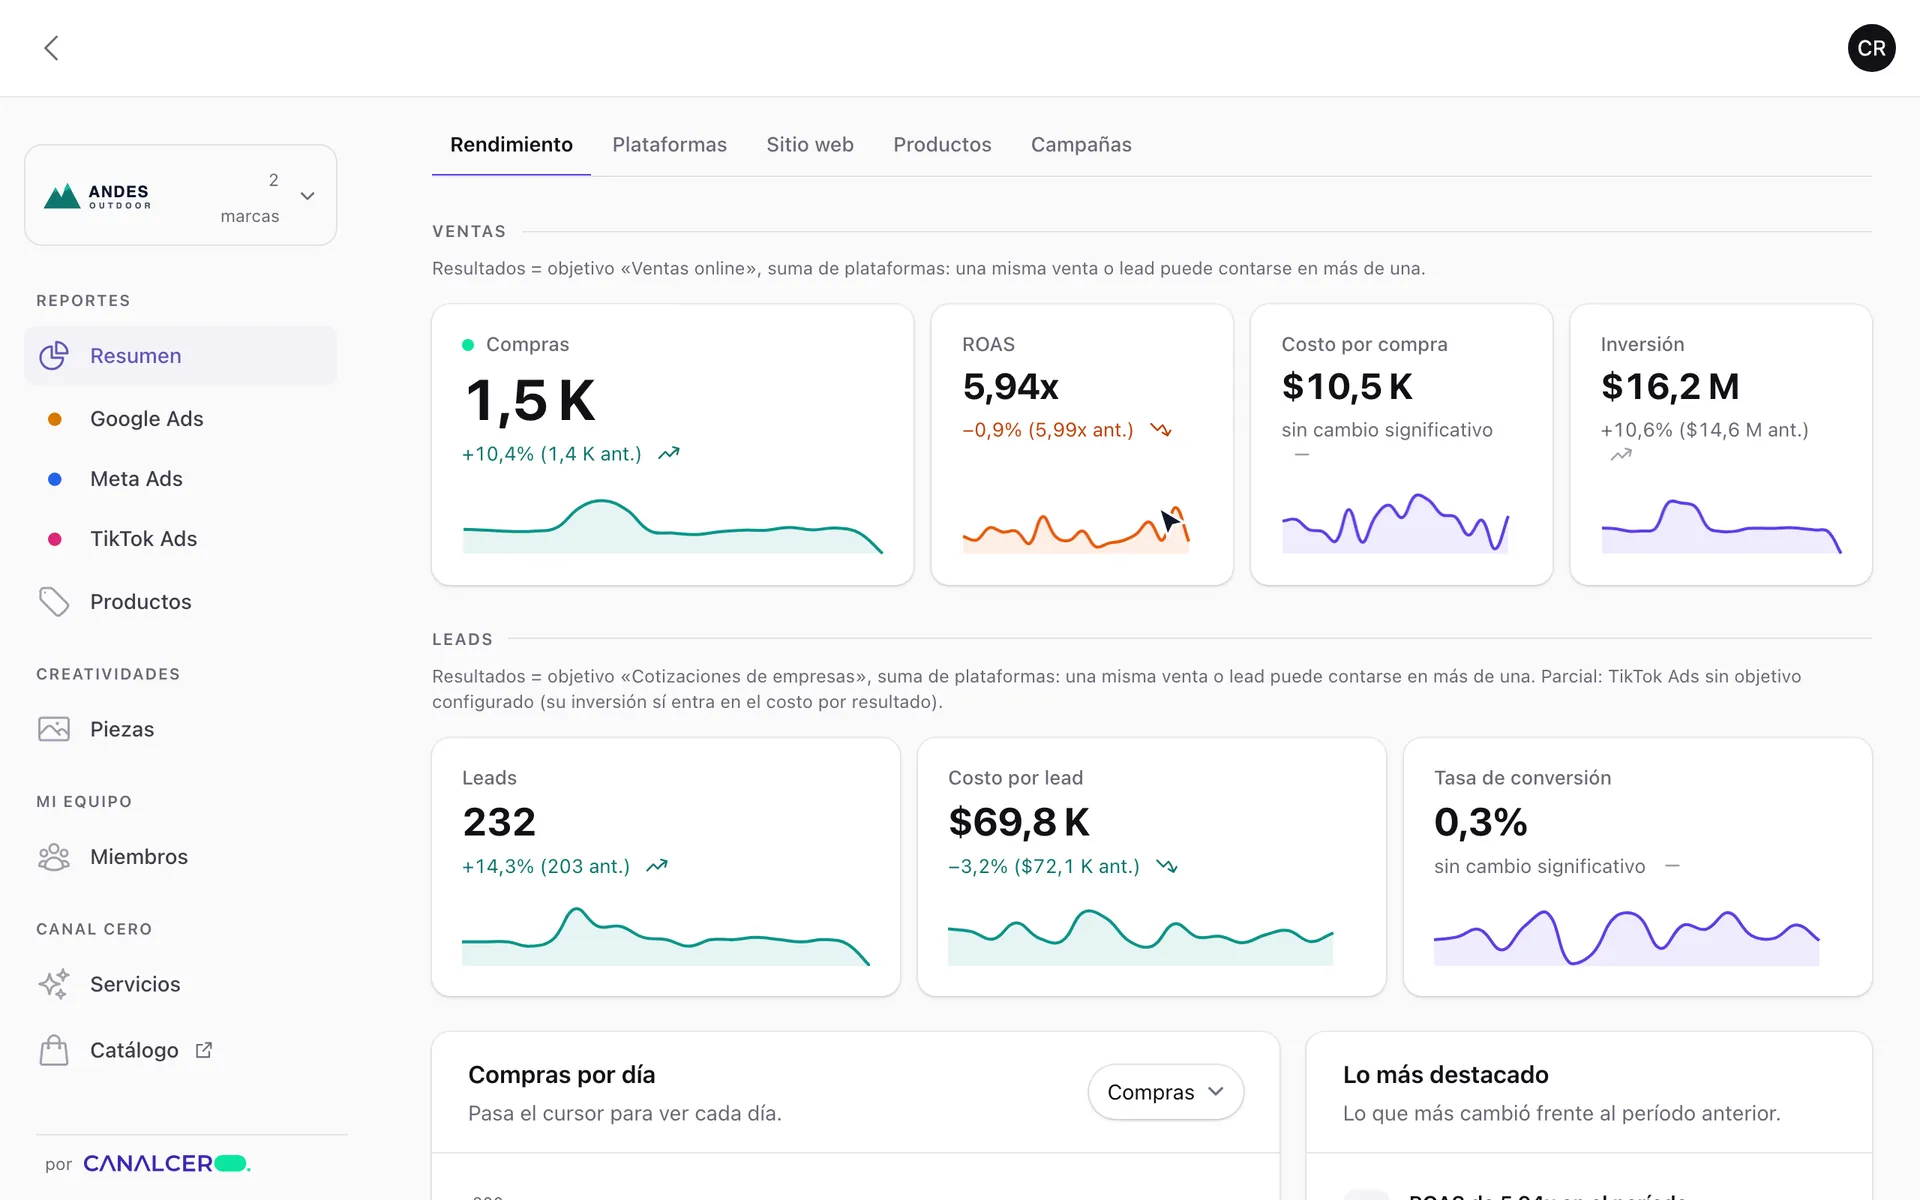Screen dimensions: 1920x1200
Task: Click the Catálogo shopping bag icon
Action: (x=54, y=1050)
